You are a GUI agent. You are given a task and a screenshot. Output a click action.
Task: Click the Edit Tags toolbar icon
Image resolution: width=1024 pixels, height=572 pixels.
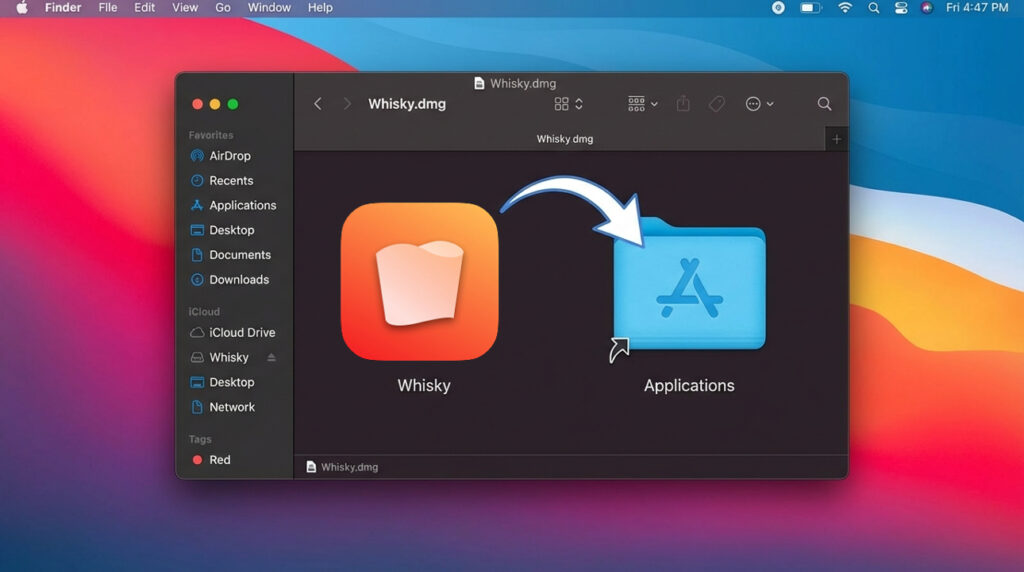pos(716,104)
